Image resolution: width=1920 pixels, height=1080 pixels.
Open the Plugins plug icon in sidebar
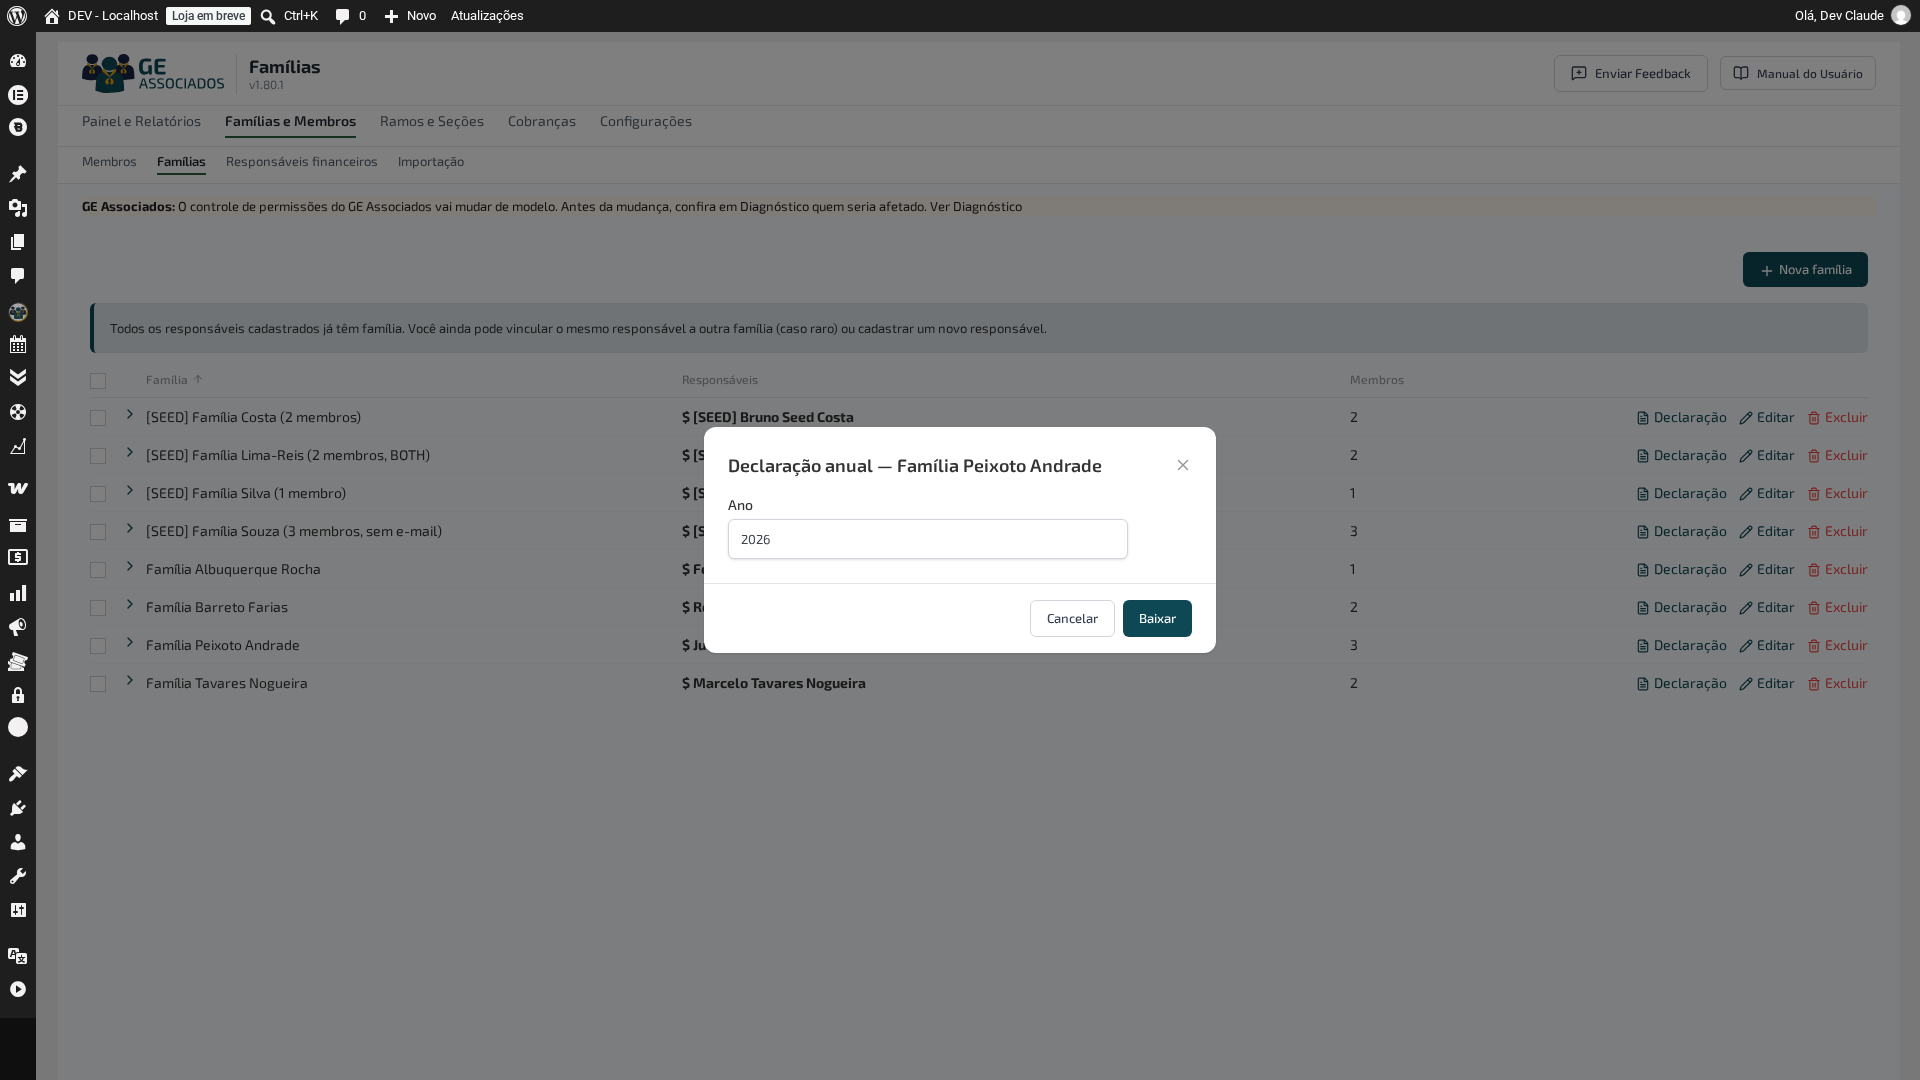pos(18,808)
